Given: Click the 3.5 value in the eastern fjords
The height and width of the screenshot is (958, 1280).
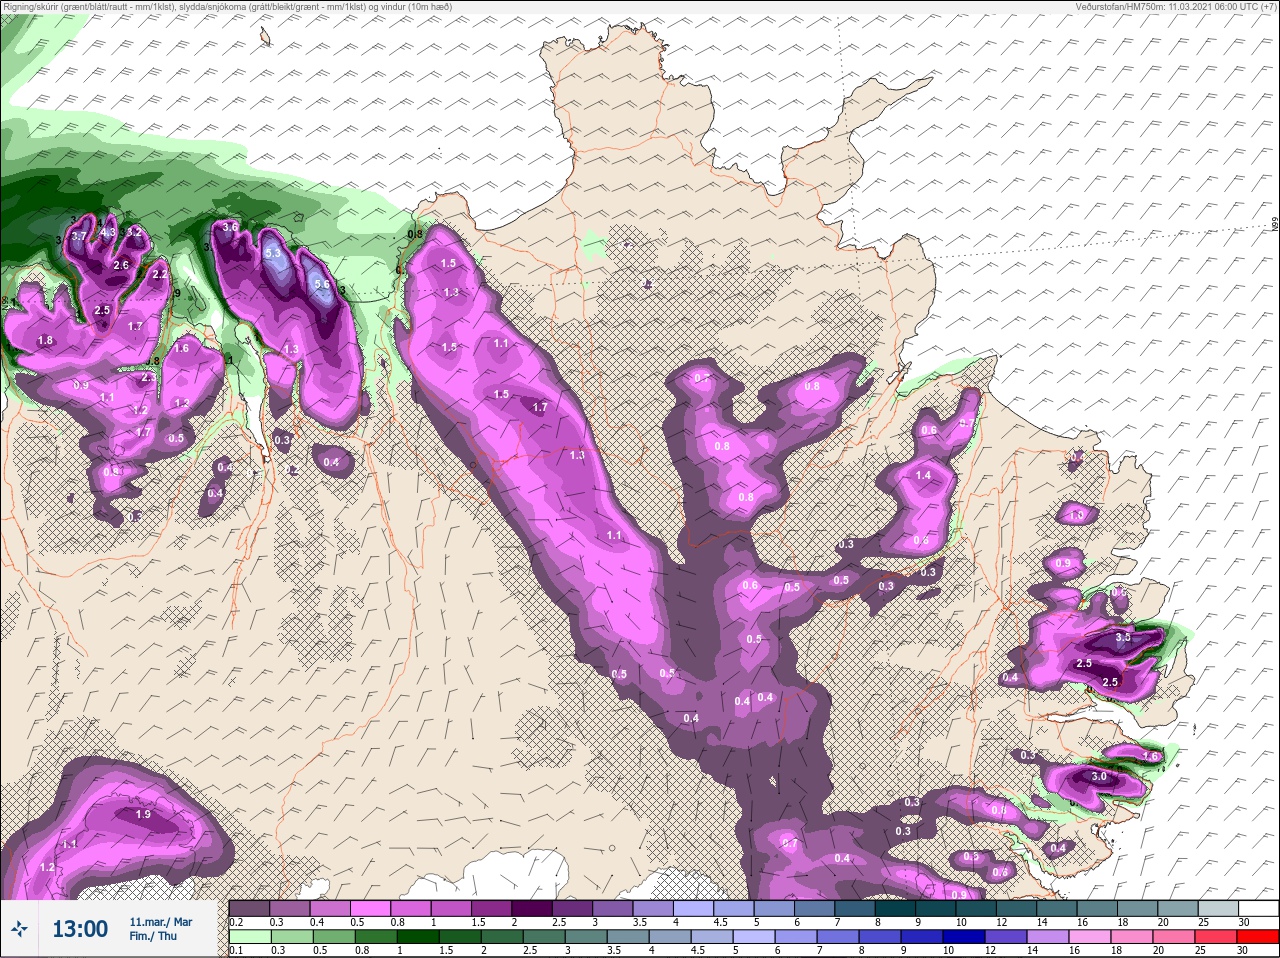Looking at the screenshot, I should 1123,637.
